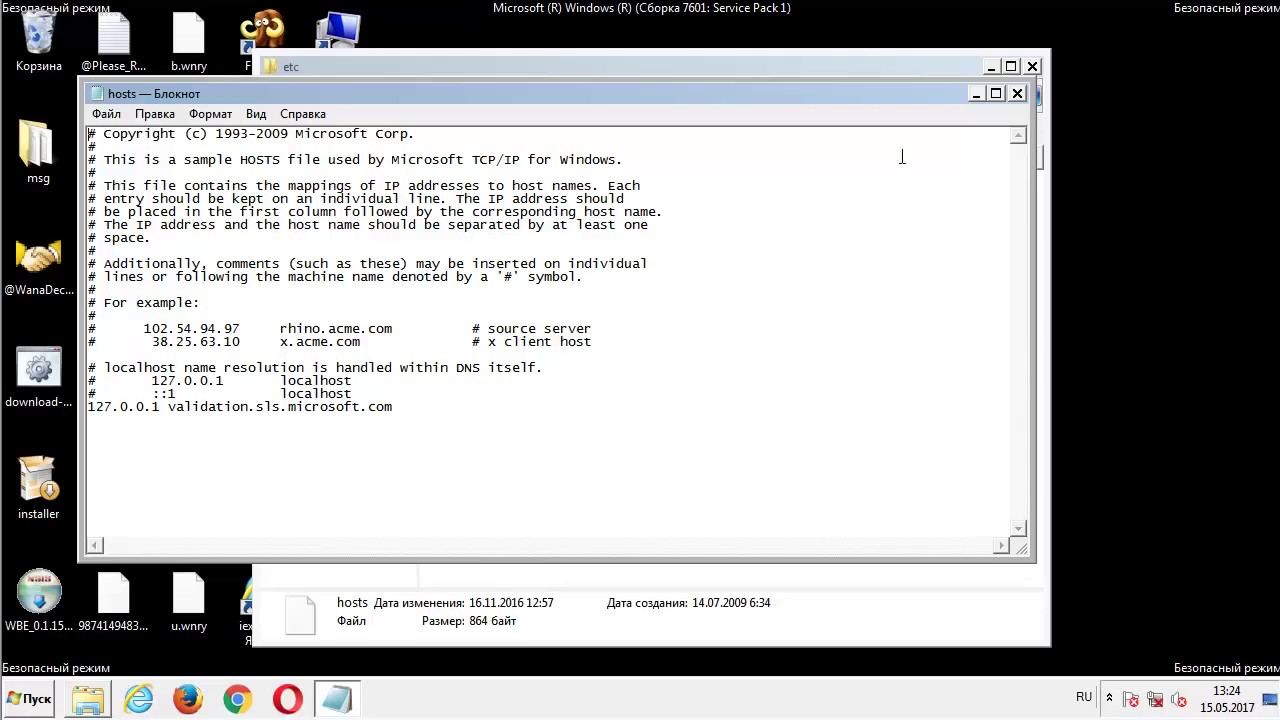Show hidden tray icons arrow

pyautogui.click(x=1109, y=698)
